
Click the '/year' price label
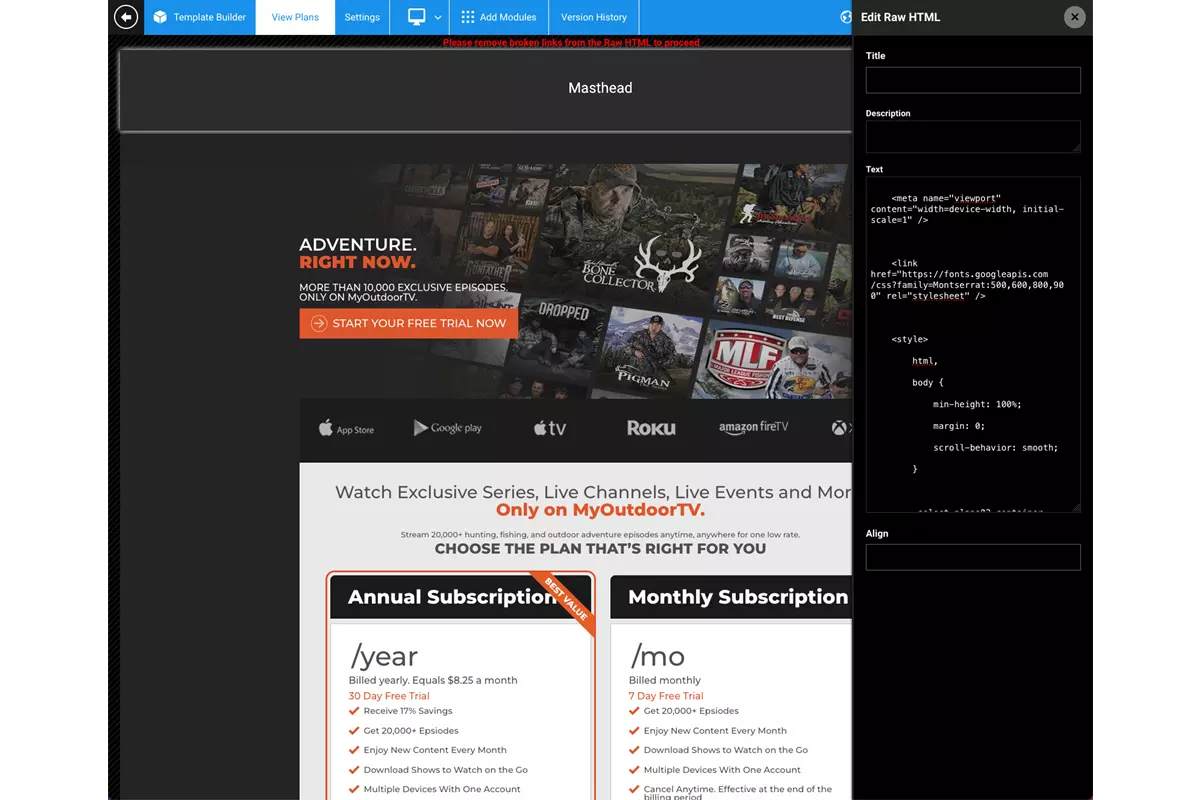click(384, 657)
